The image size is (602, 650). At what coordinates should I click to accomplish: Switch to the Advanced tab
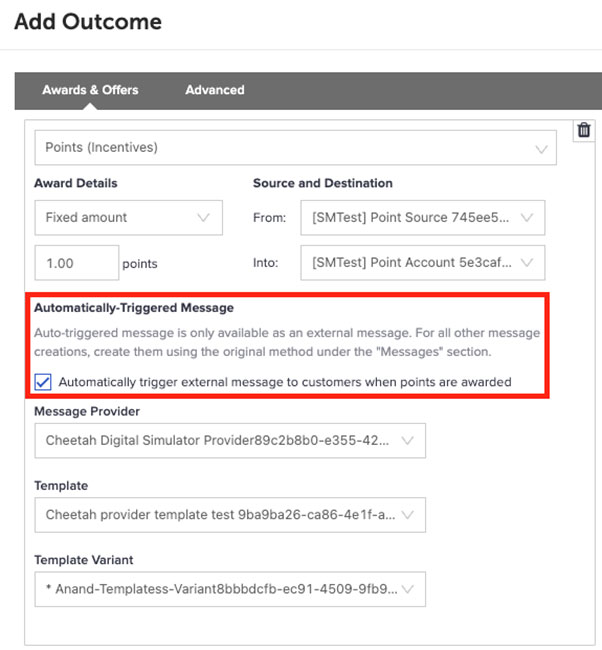[x=215, y=90]
